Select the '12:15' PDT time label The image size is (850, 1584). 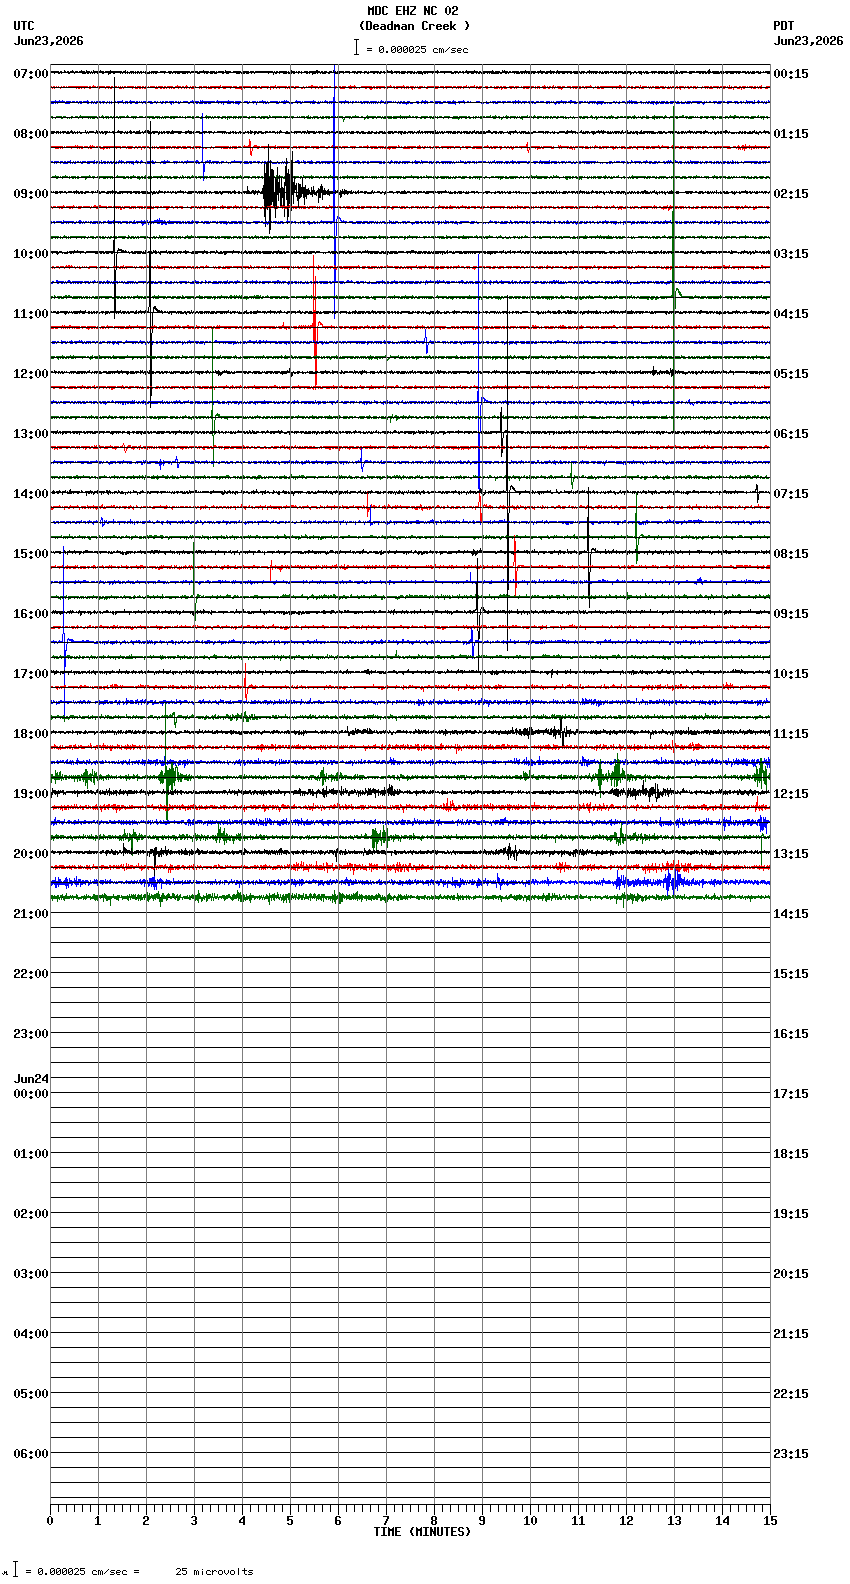pos(791,794)
